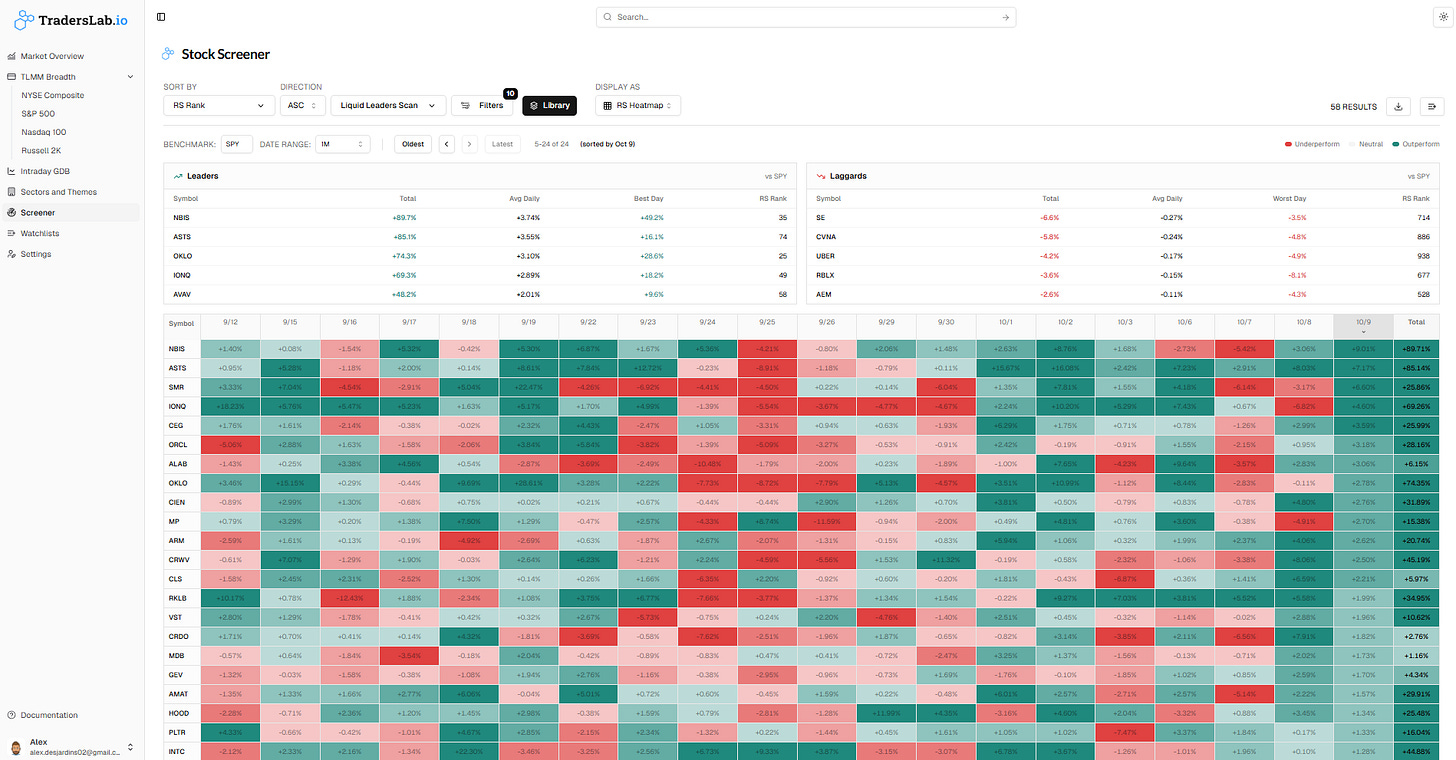Edit the Benchmark SPY field

pyautogui.click(x=237, y=144)
